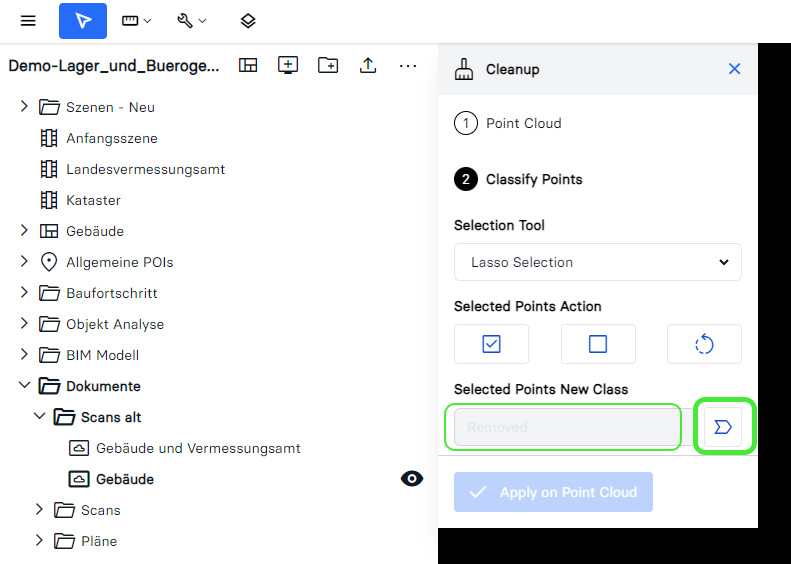Click the add screen view icon
791x564 pixels.
point(288,65)
